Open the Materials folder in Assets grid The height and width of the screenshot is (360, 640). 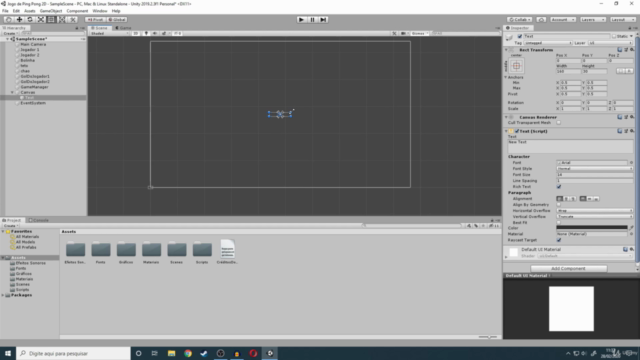(151, 252)
